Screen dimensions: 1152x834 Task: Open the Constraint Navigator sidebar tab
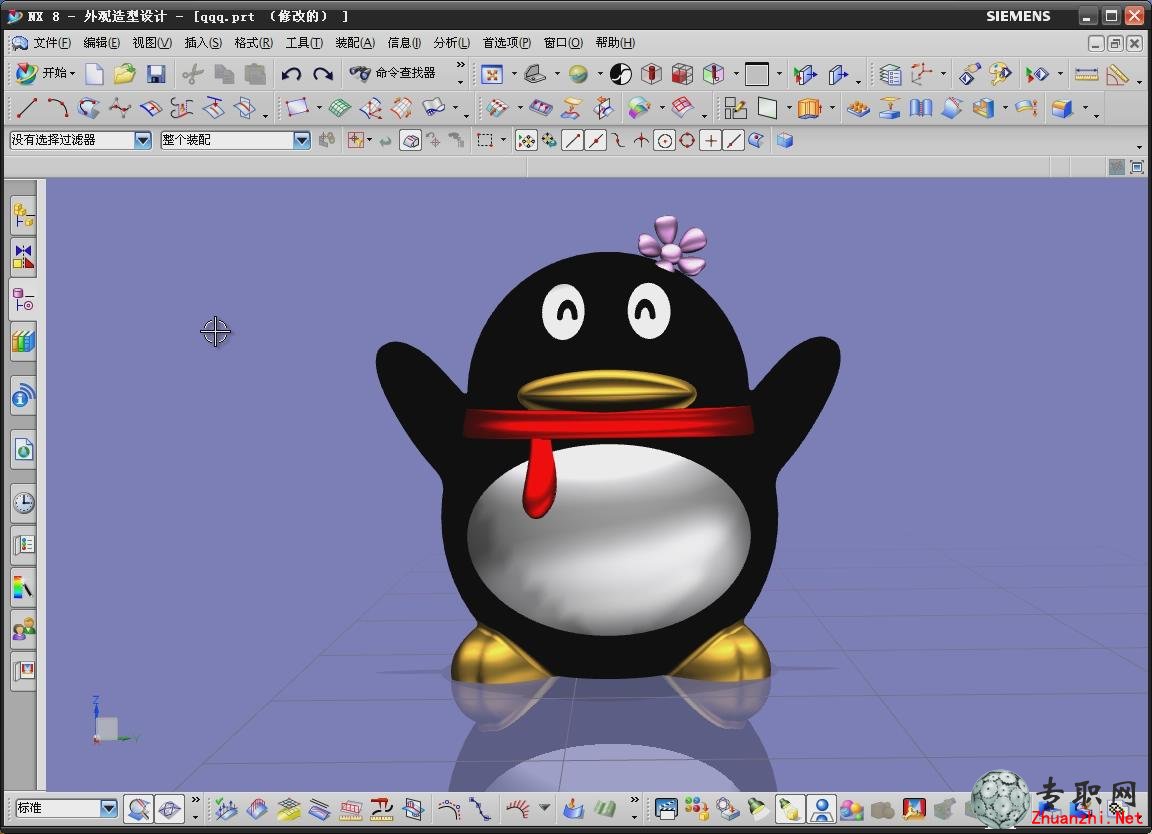click(x=24, y=258)
